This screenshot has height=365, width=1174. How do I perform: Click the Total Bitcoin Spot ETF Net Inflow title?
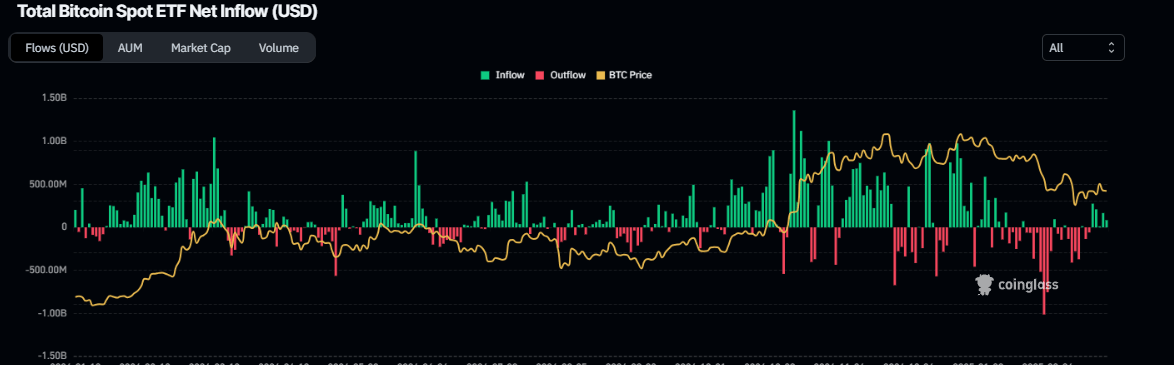pos(167,11)
